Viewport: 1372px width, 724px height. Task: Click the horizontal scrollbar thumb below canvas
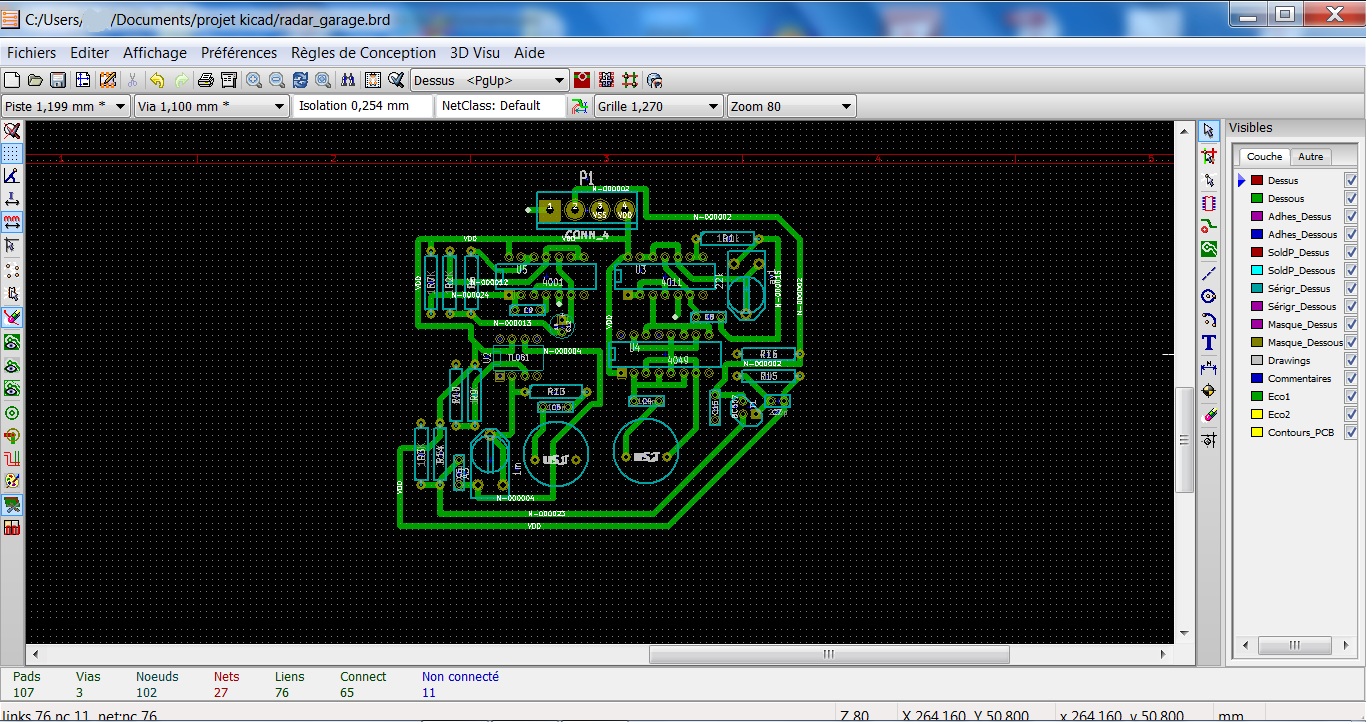[x=828, y=654]
